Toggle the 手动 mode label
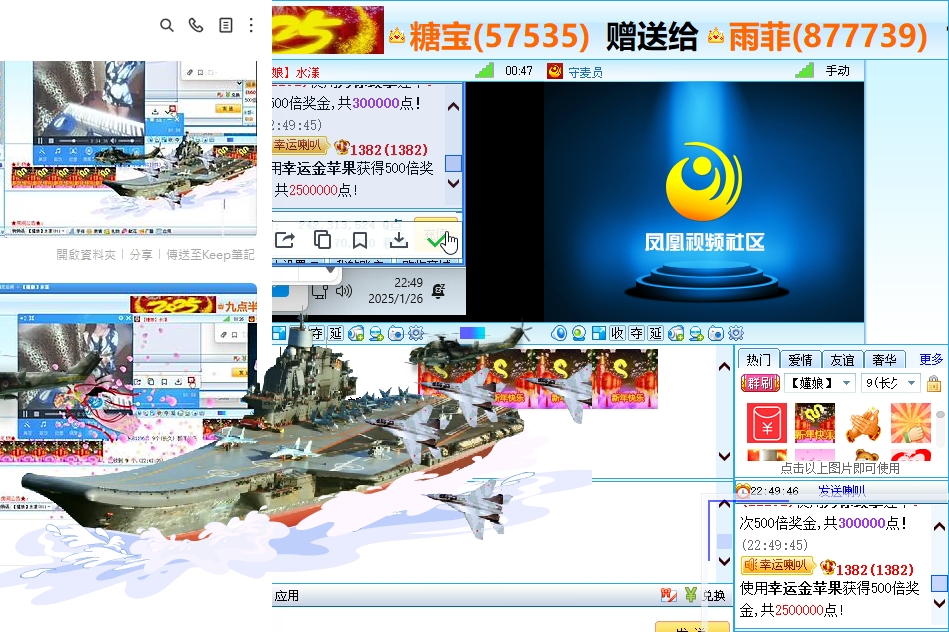Image resolution: width=949 pixels, height=632 pixels. [x=838, y=71]
